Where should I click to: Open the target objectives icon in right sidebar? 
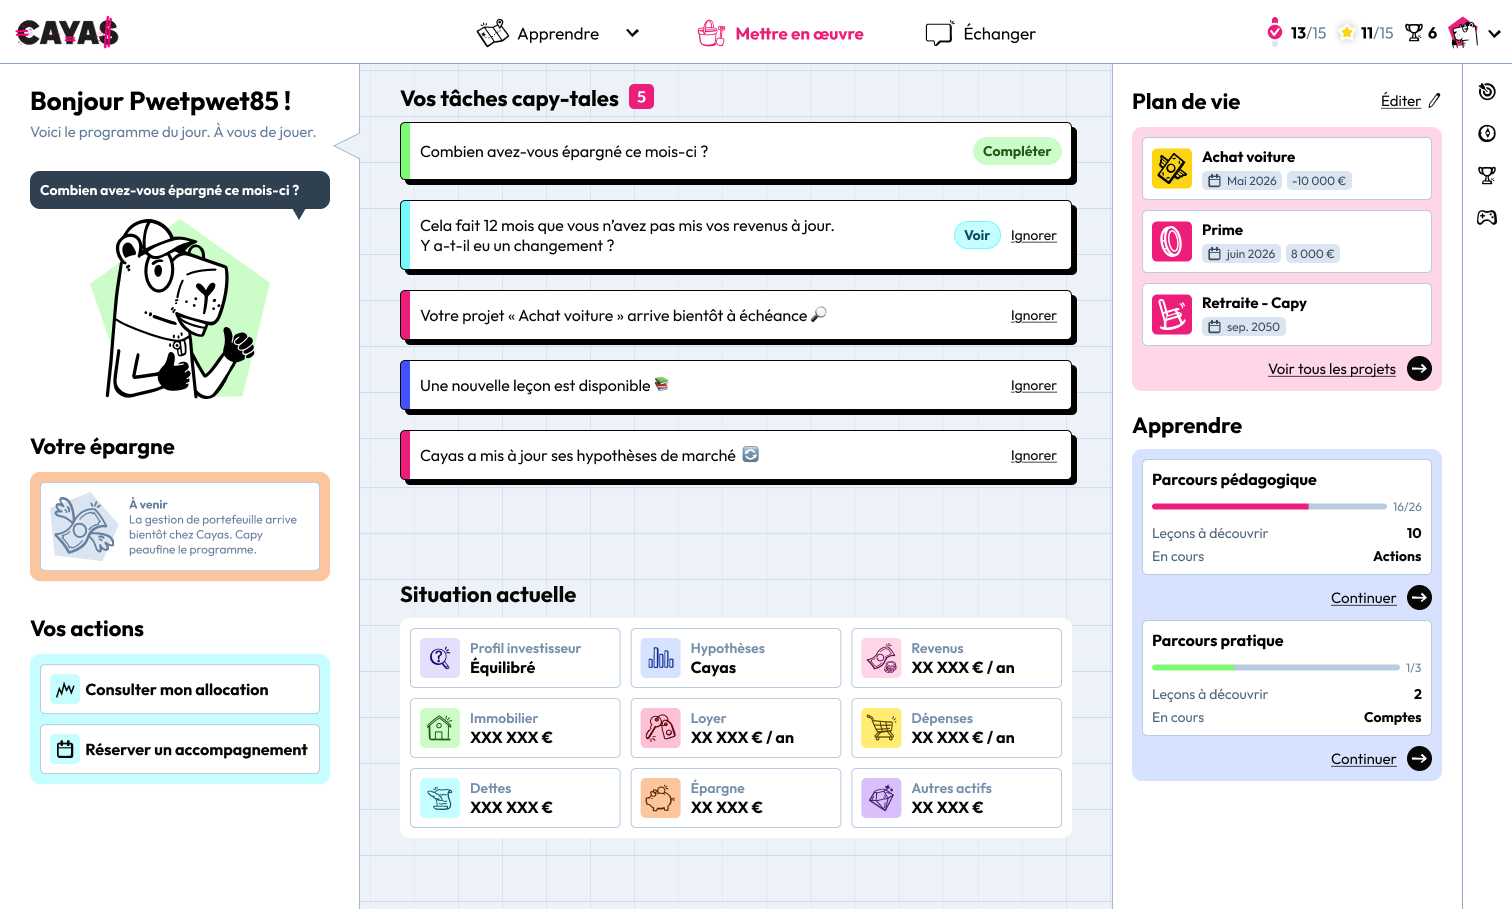(x=1487, y=91)
